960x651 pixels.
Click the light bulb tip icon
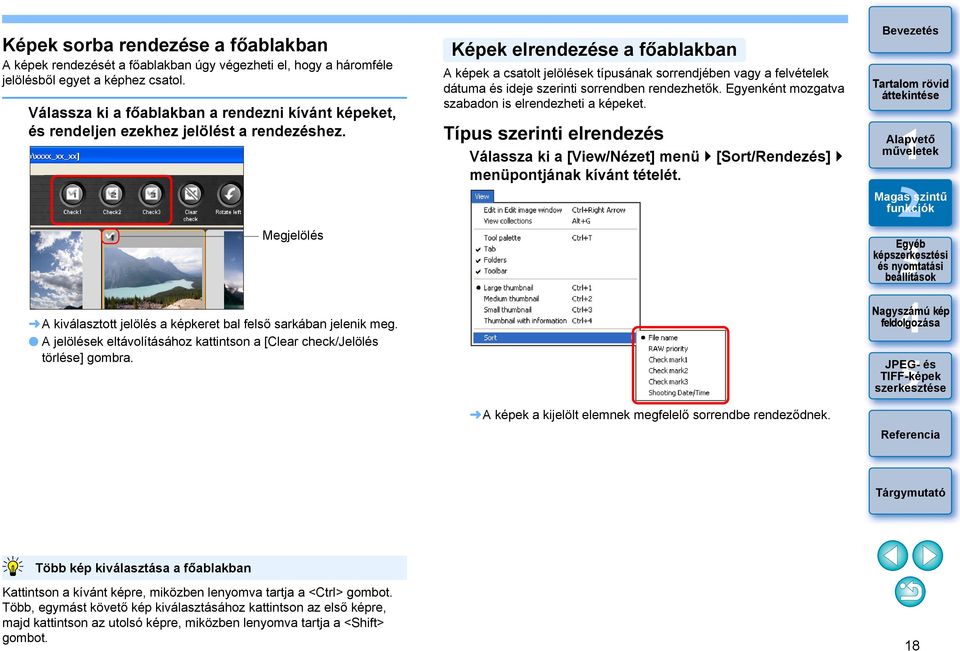(x=13, y=566)
